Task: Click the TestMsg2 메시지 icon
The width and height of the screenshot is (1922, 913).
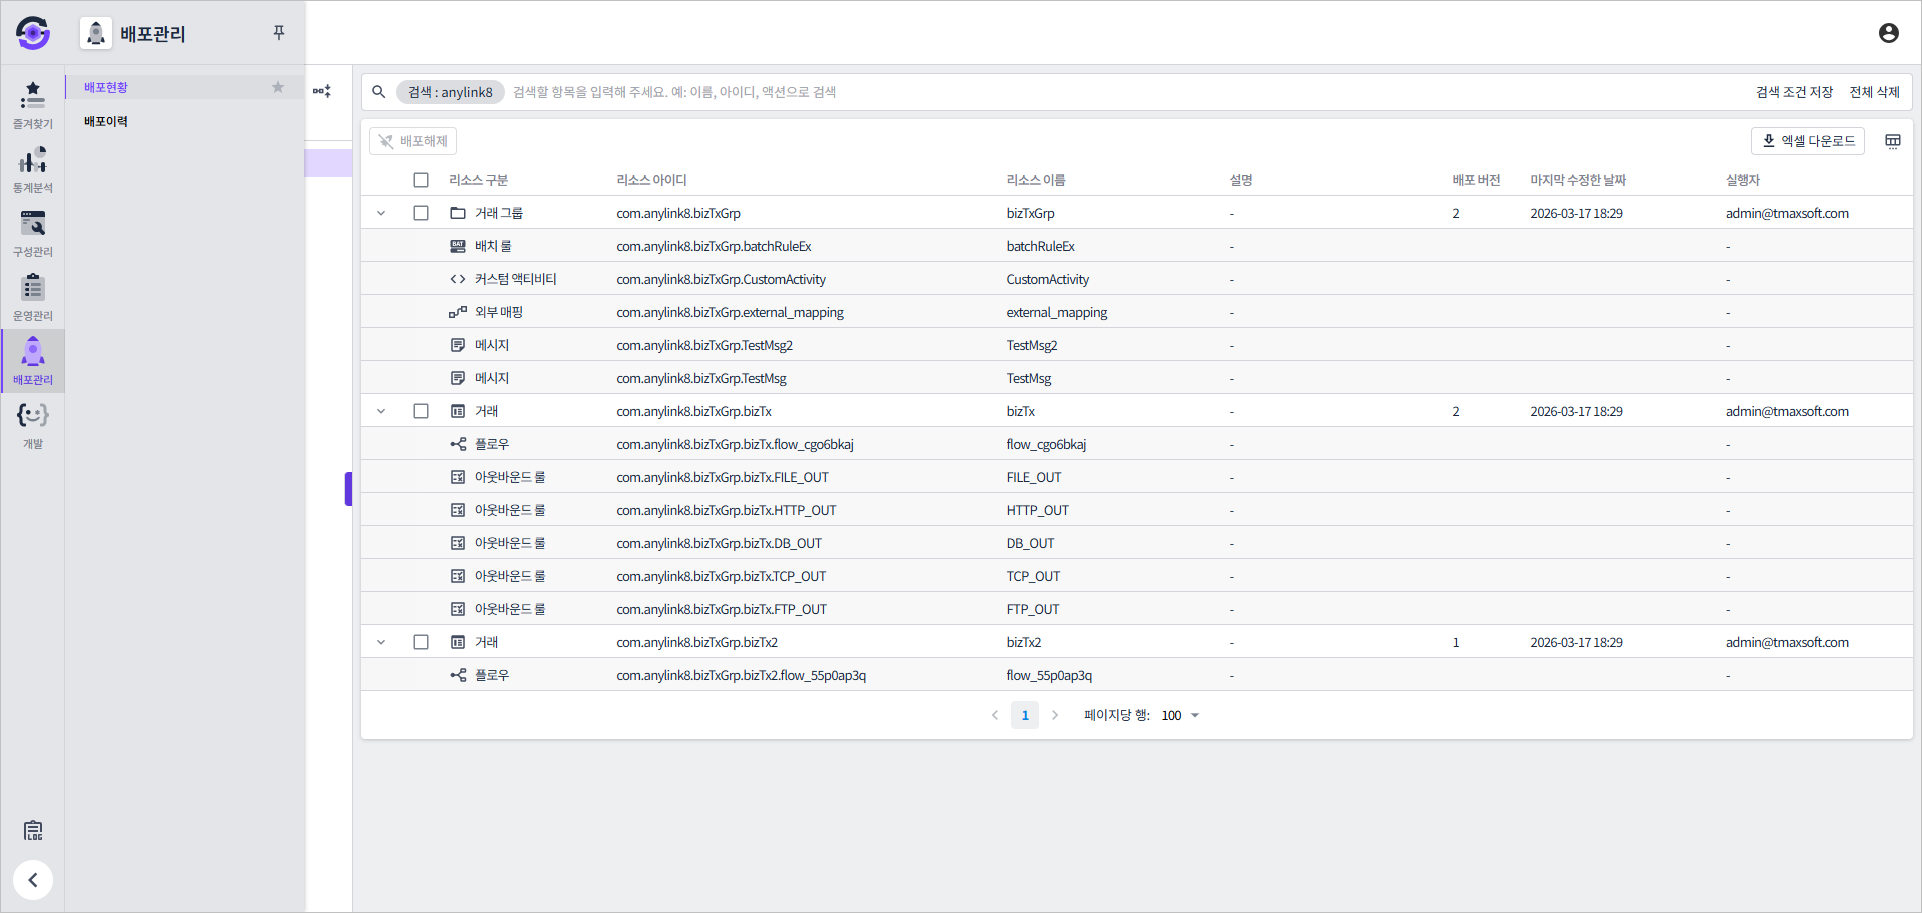Action: (458, 345)
